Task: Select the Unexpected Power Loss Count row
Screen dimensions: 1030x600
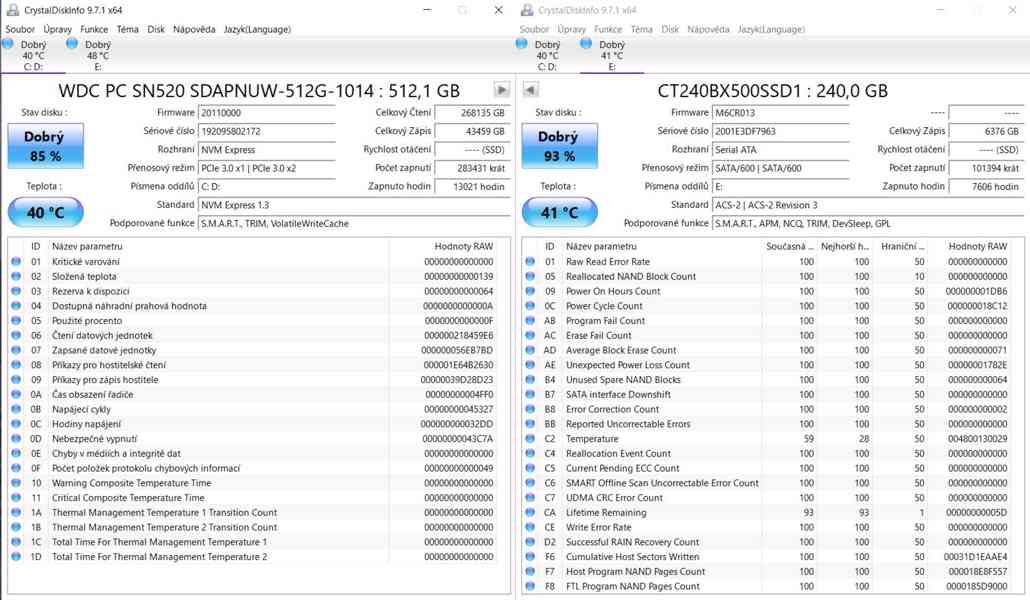Action: (x=767, y=365)
